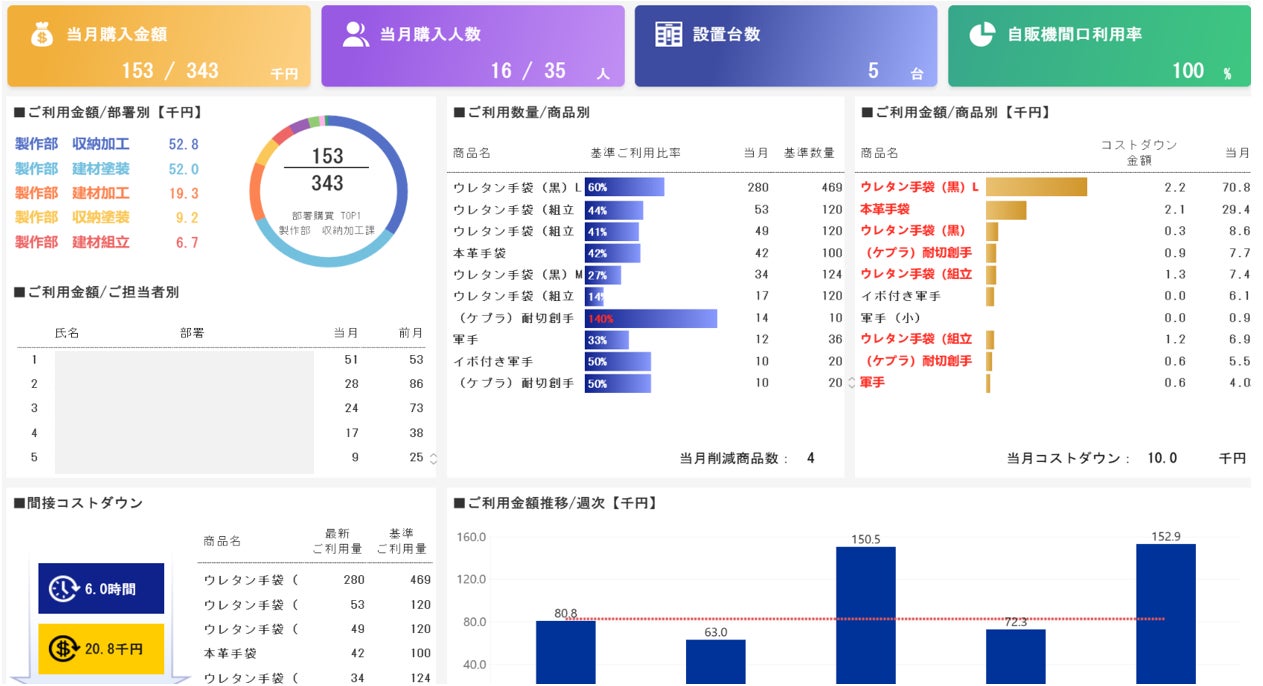
Task: Click the money bag icon on 当月購入金額 card
Action: 41,34
